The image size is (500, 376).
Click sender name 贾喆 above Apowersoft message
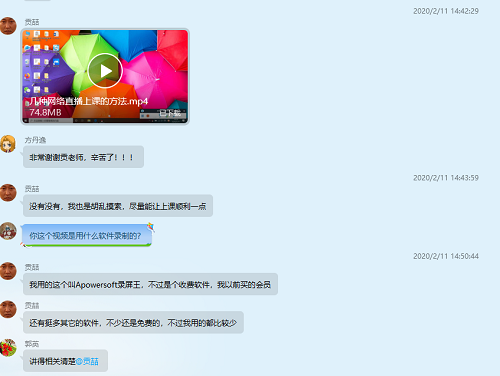pos(32,267)
